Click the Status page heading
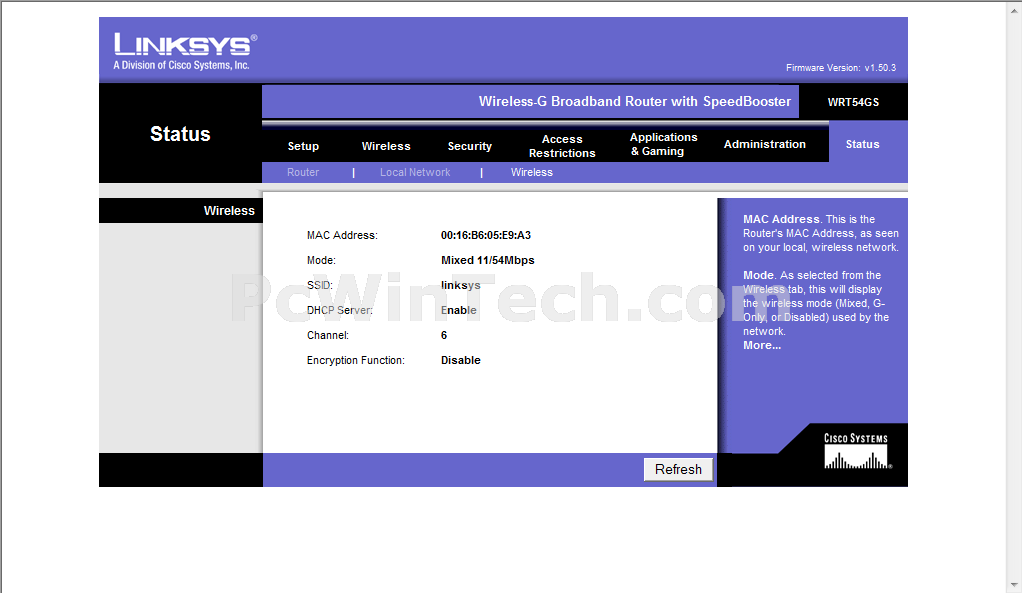The height and width of the screenshot is (593, 1022). click(180, 134)
